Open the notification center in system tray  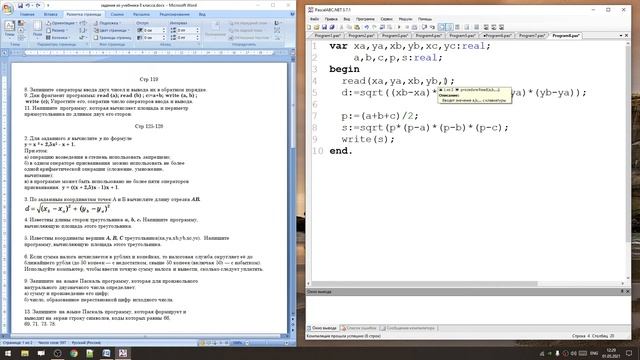coord(629,353)
